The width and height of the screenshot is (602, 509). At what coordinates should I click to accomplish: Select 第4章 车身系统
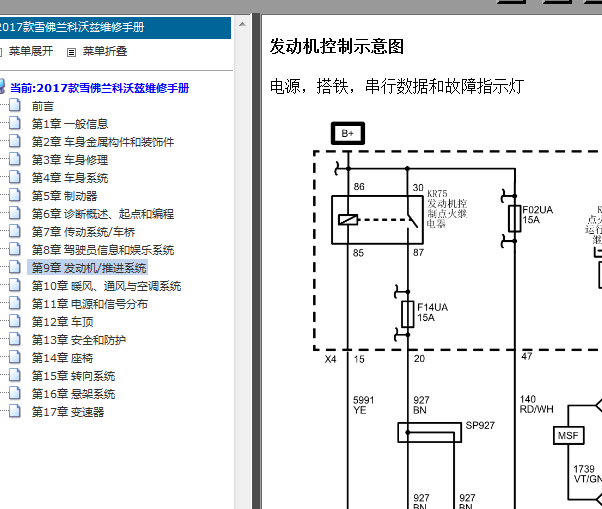pyautogui.click(x=70, y=178)
